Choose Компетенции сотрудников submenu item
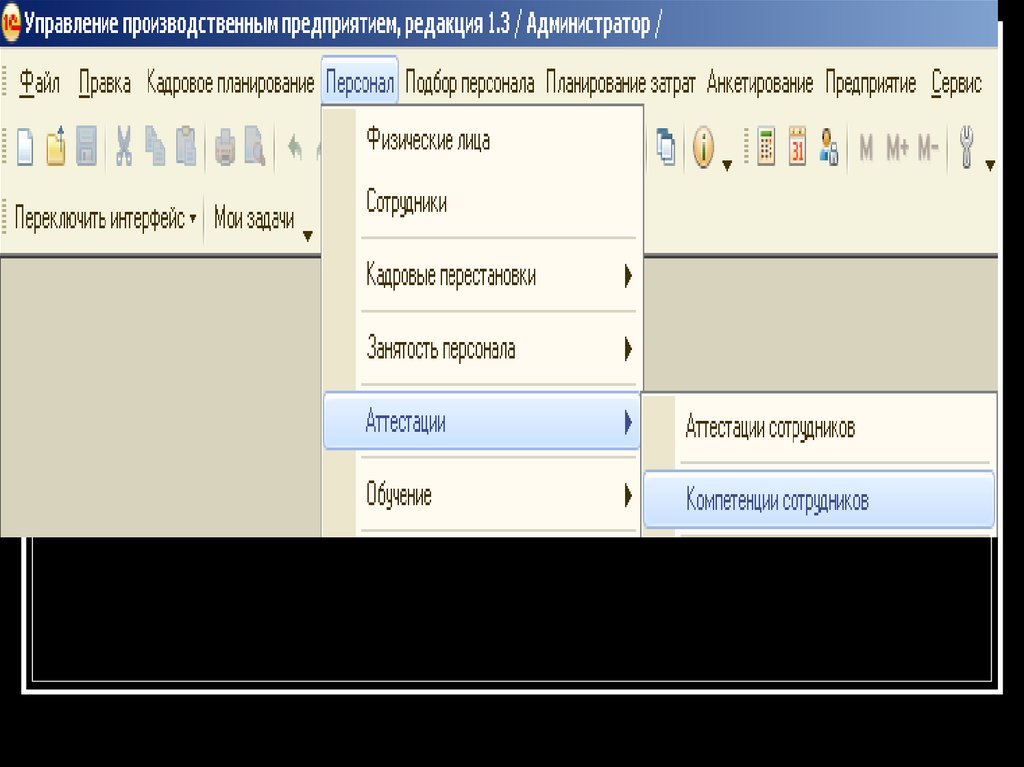Image resolution: width=1024 pixels, height=767 pixels. [819, 500]
